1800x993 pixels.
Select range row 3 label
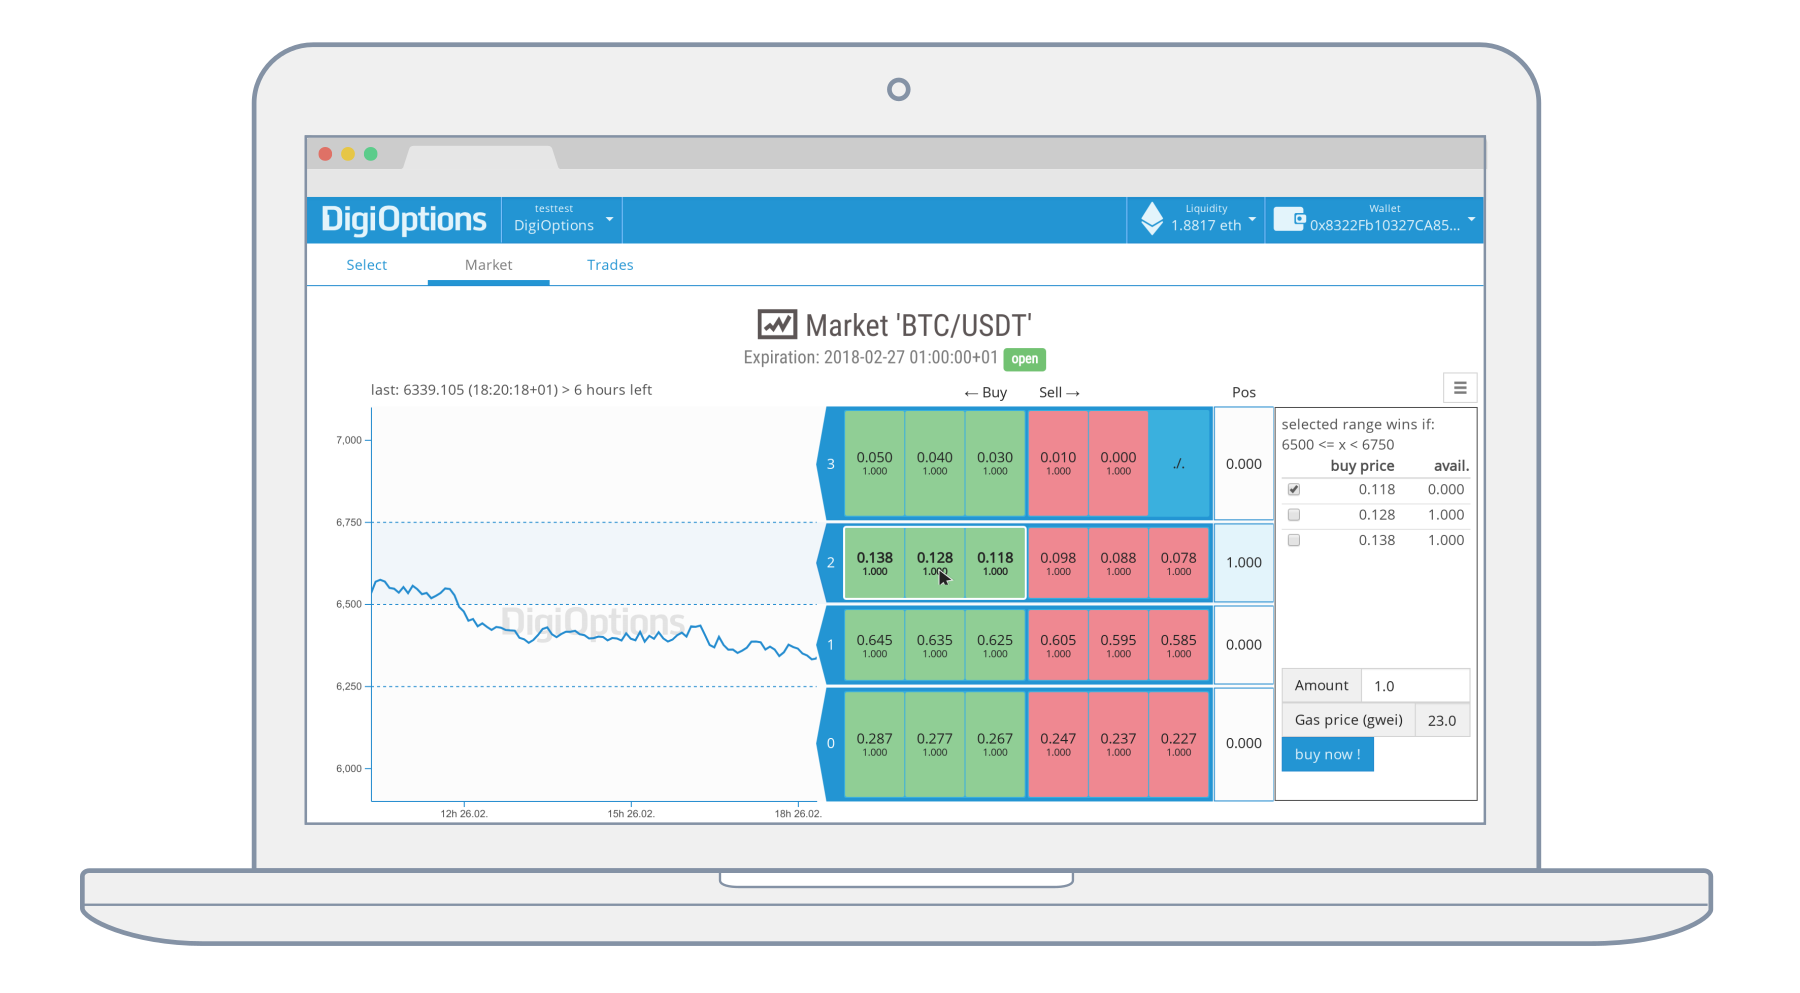click(x=830, y=464)
